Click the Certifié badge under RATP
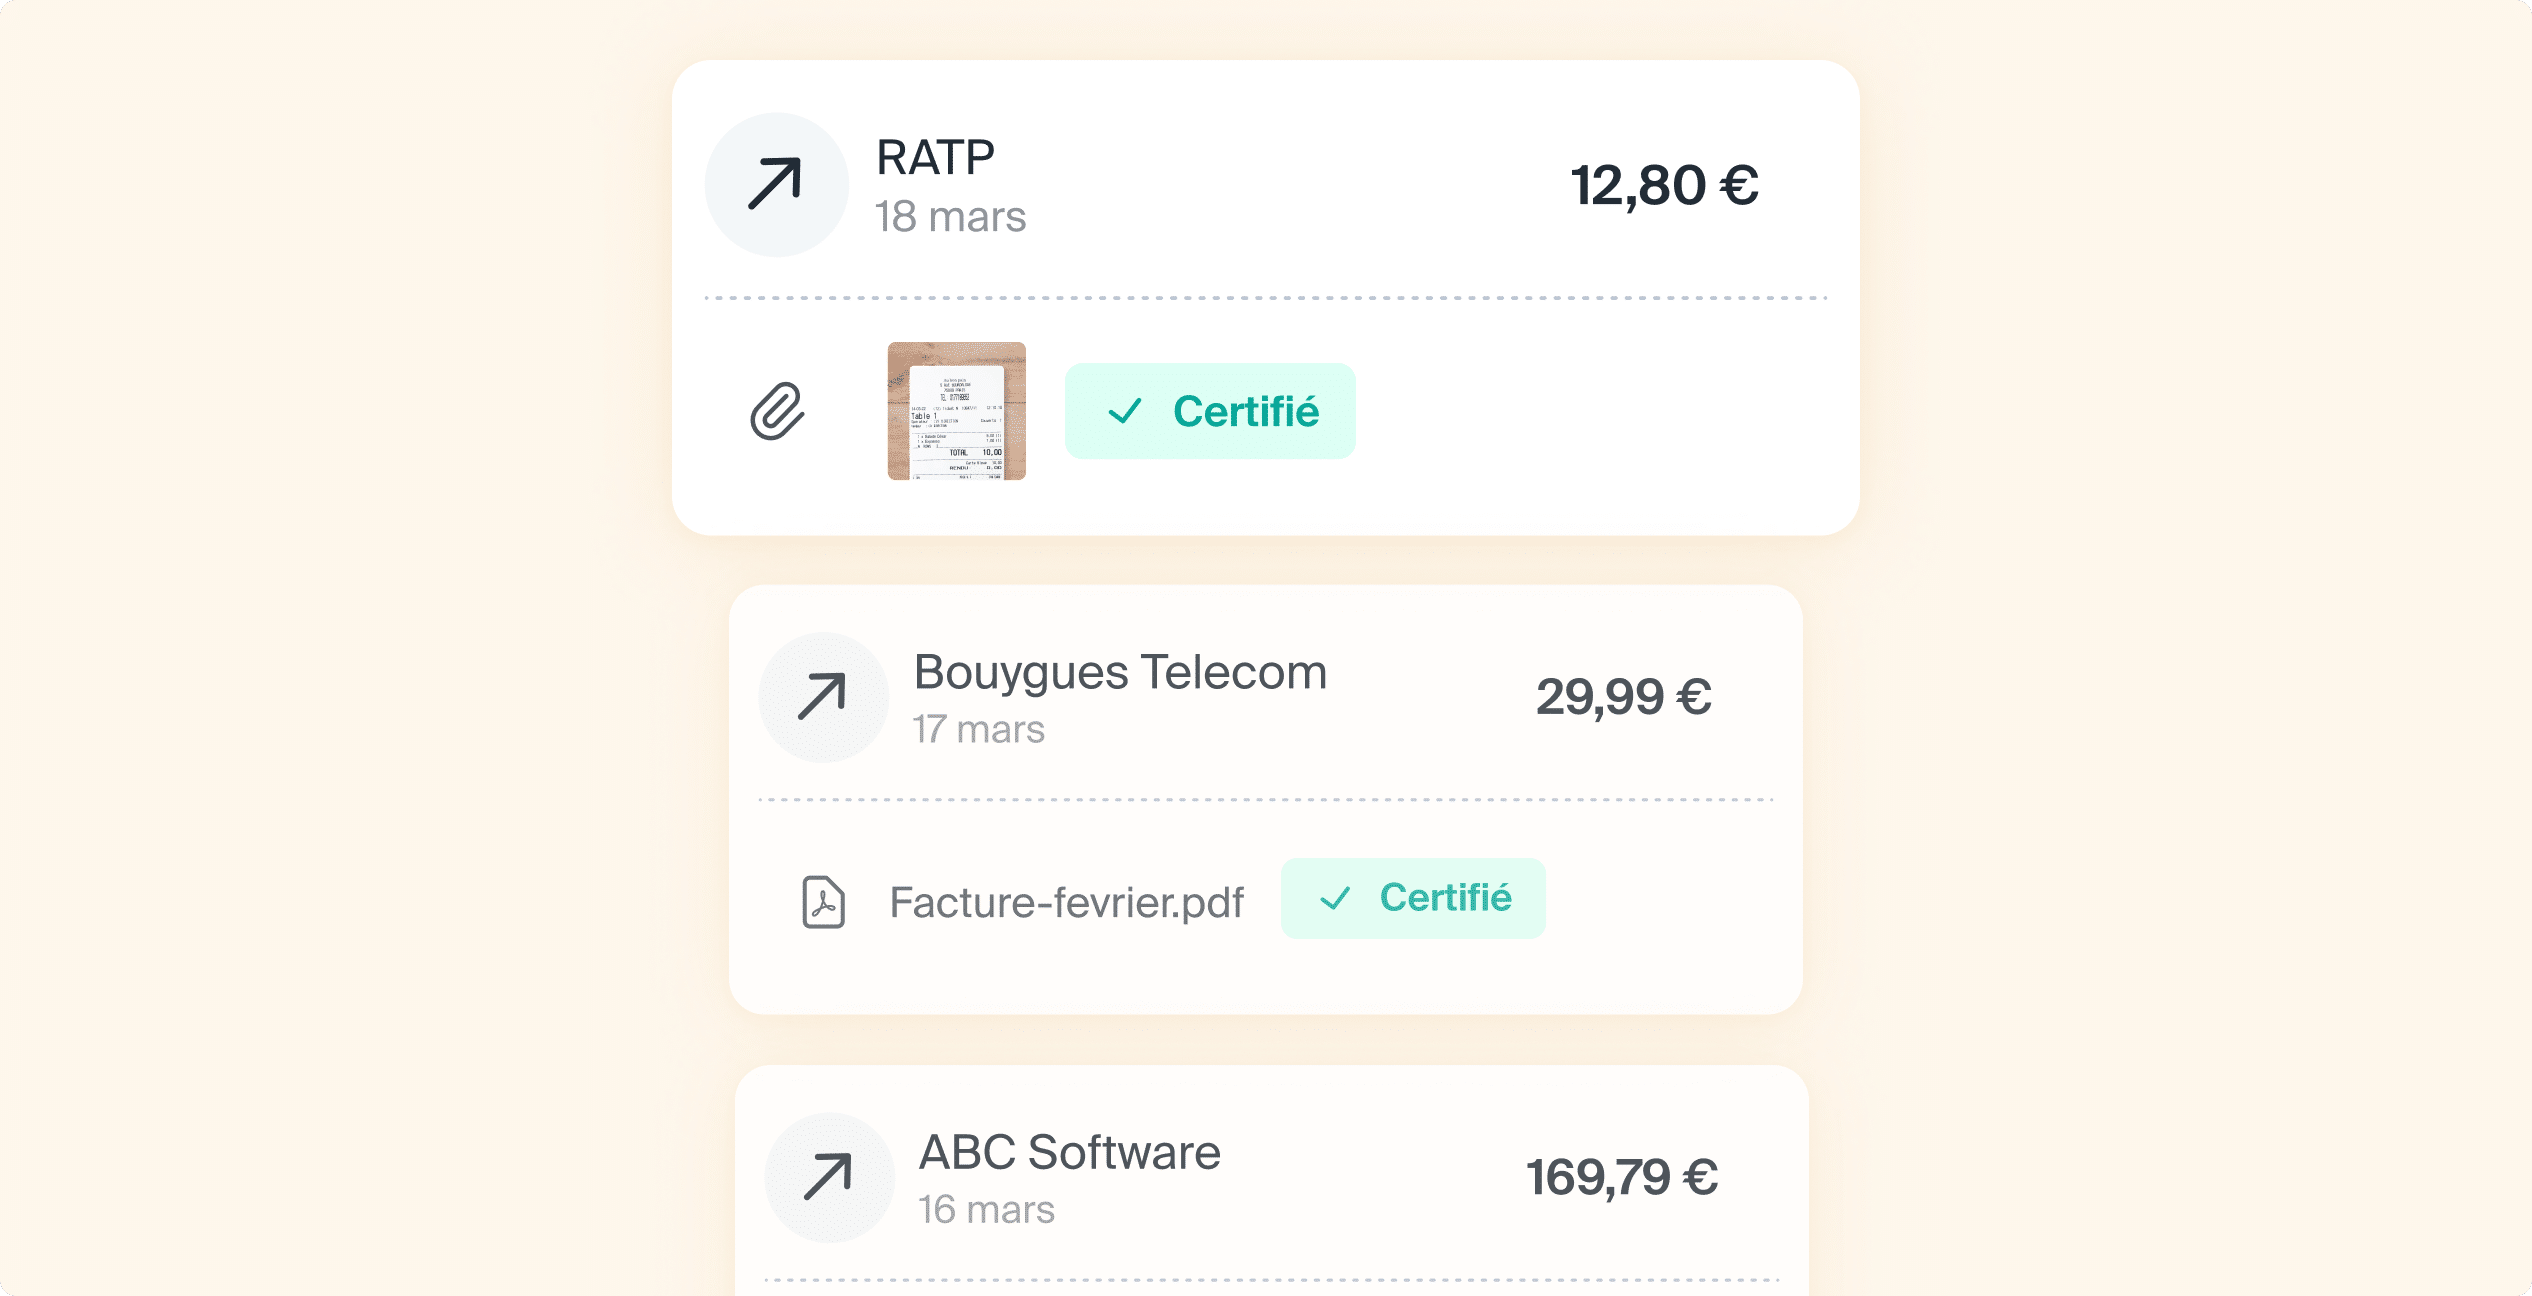 1210,411
